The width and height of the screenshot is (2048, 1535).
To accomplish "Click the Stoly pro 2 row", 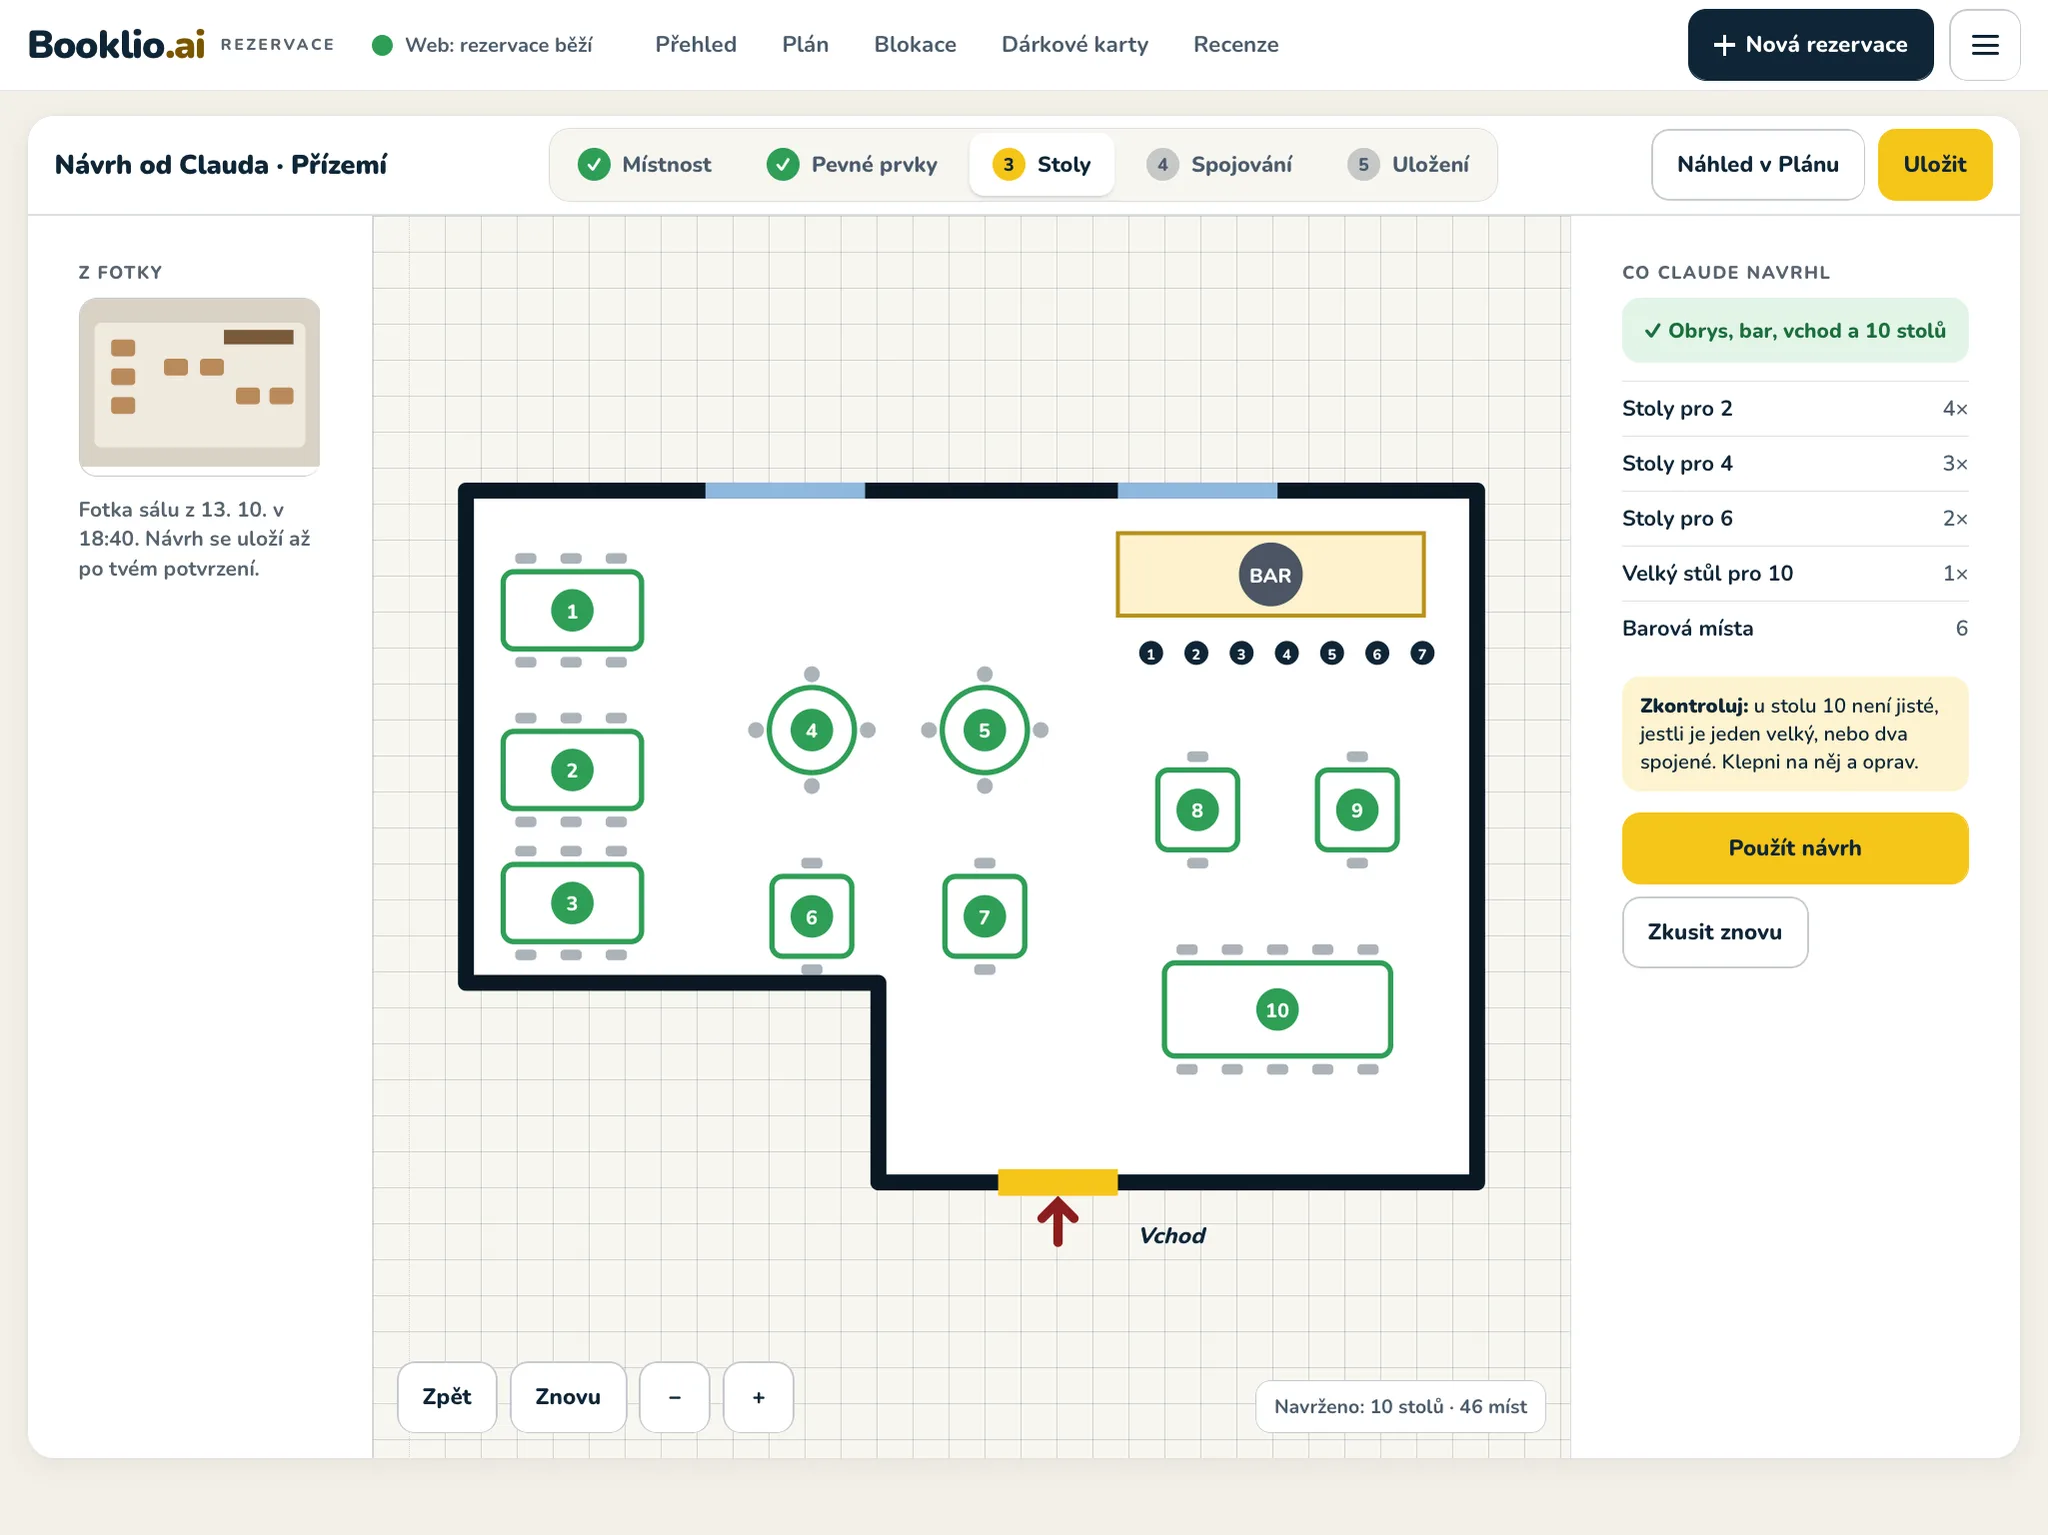I will click(x=1795, y=408).
